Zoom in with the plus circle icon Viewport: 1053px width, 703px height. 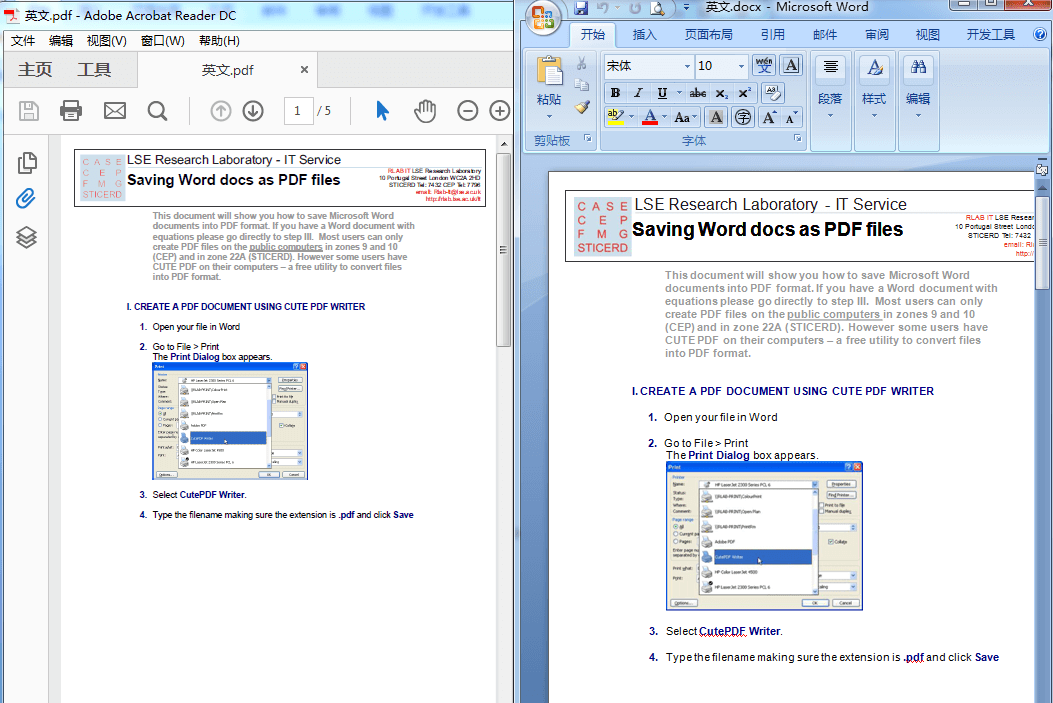click(x=500, y=111)
